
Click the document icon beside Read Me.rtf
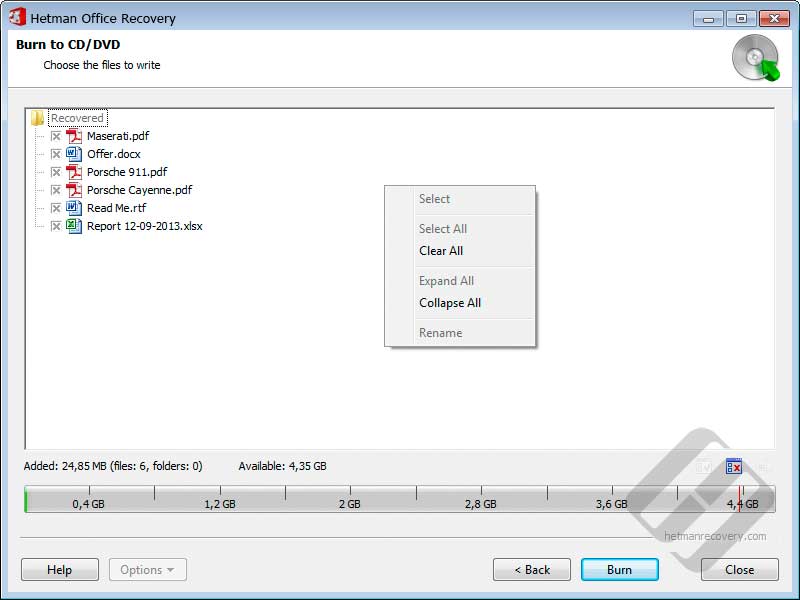(x=74, y=208)
